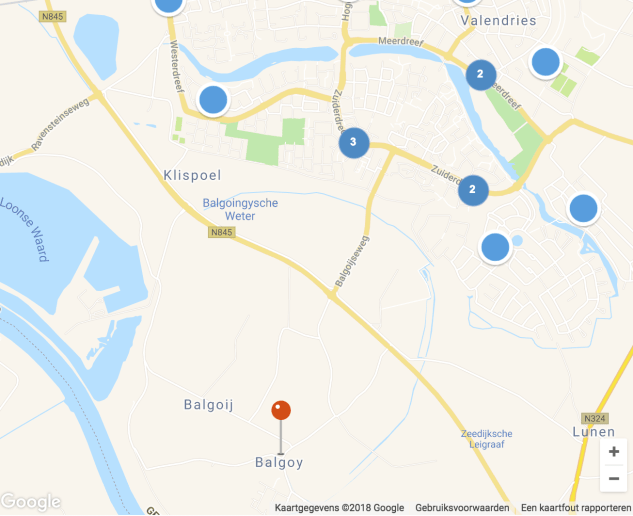Select the partially visible marker at top of Westerdreef
633x516 pixels.
tap(169, 6)
